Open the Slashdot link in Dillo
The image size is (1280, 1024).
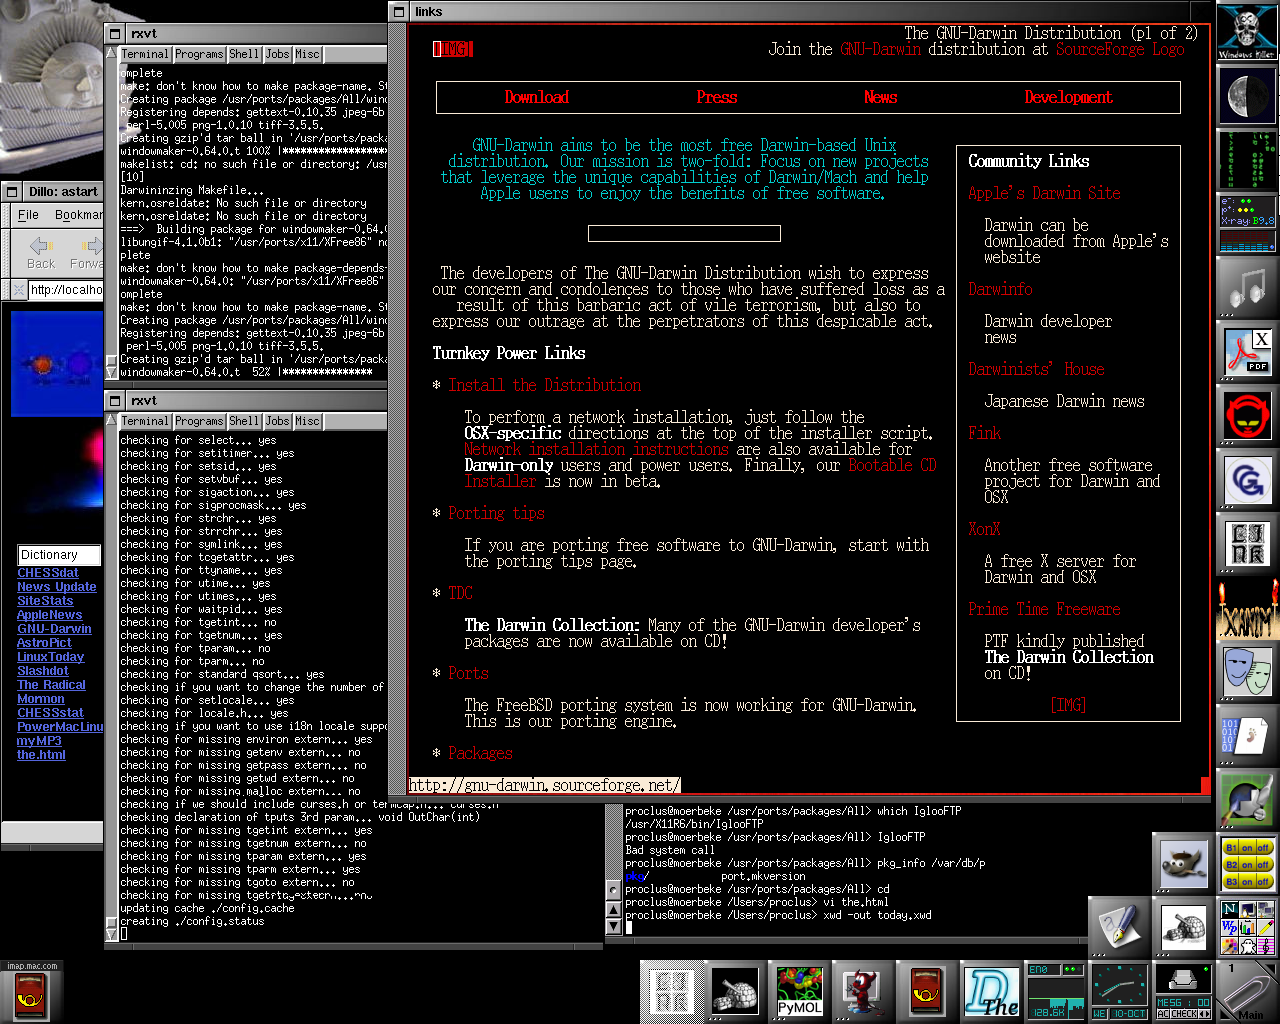[42, 671]
